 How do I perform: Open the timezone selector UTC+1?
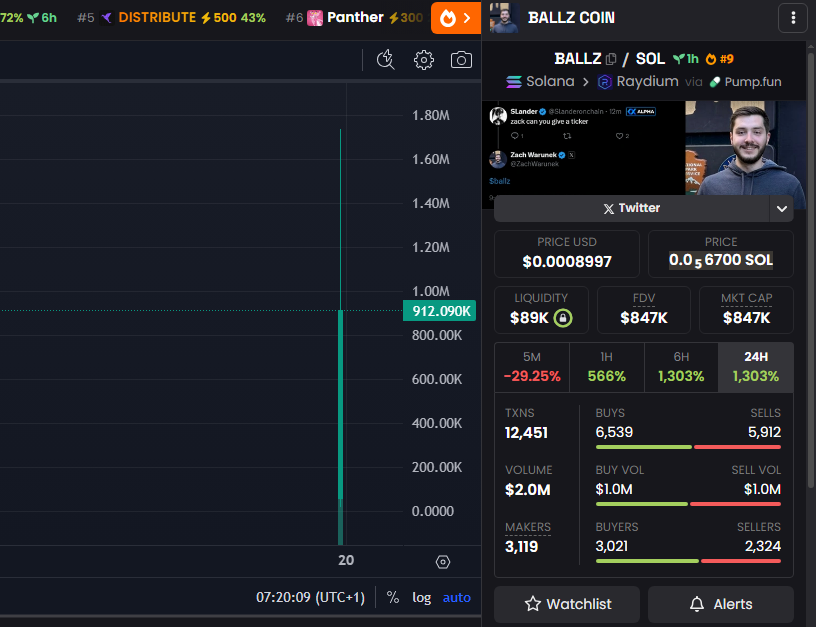[x=310, y=597]
